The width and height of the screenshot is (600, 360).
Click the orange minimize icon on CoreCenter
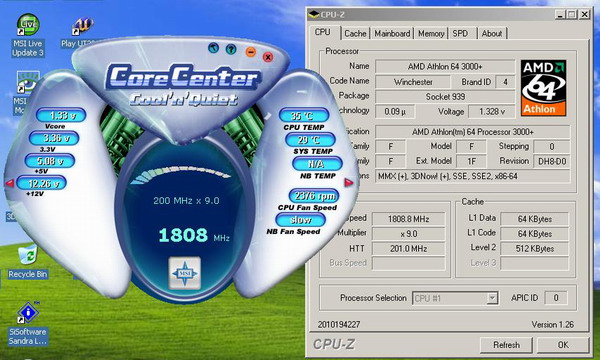click(251, 52)
